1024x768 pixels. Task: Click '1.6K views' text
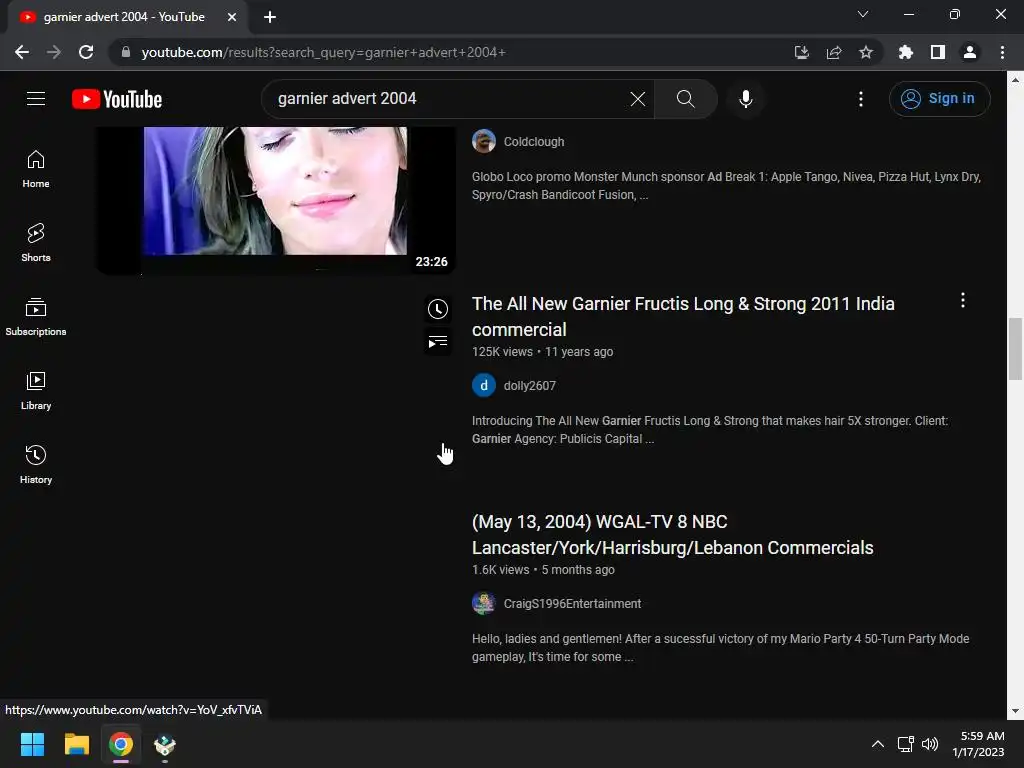[x=500, y=570]
